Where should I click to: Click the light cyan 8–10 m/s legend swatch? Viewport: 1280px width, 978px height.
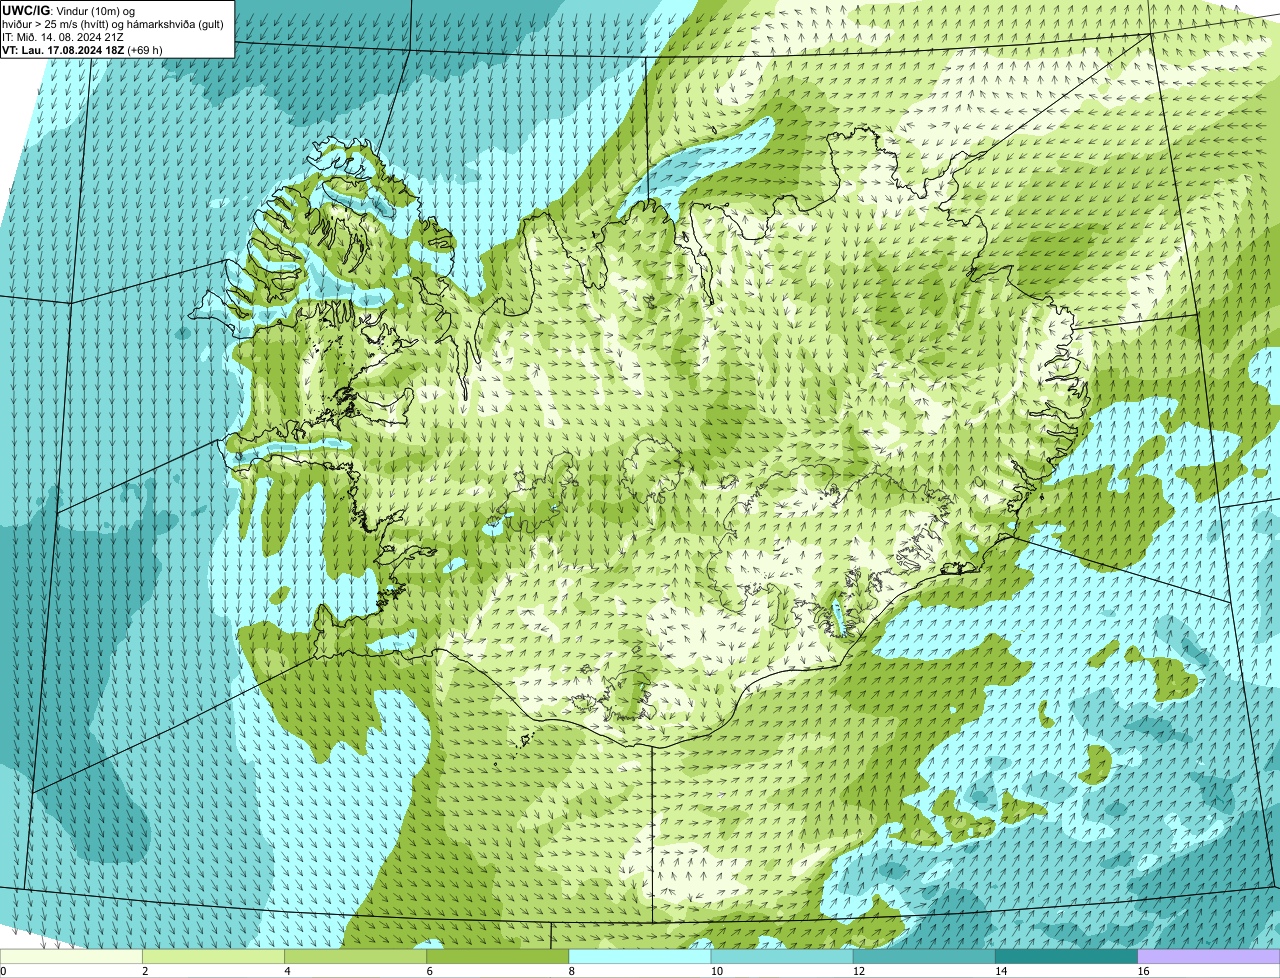(640, 956)
